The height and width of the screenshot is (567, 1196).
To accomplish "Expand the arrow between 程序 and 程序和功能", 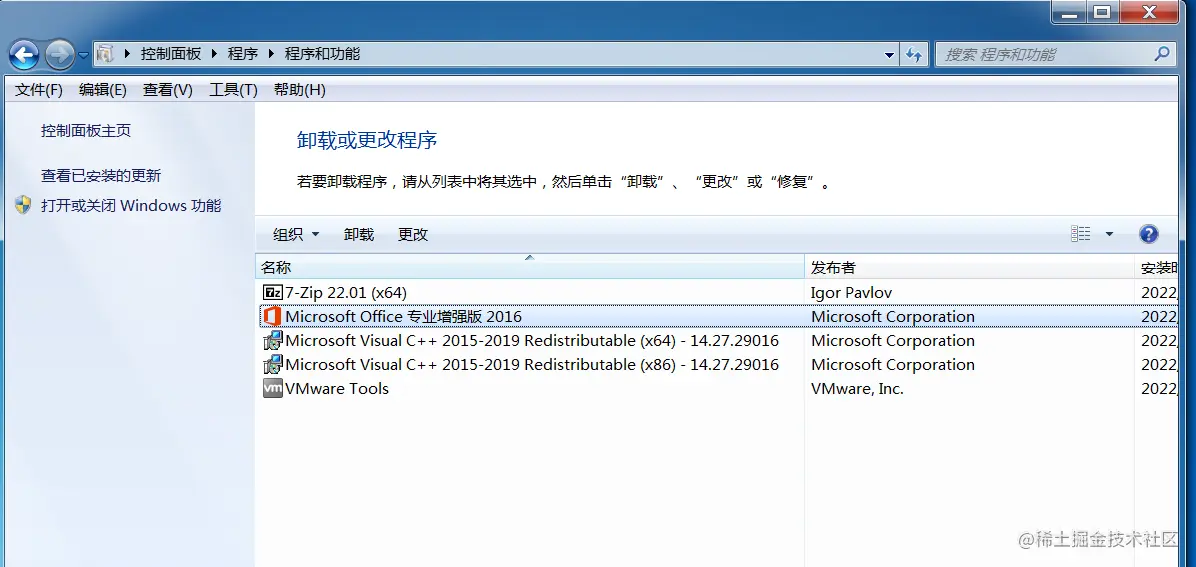I will (x=271, y=54).
